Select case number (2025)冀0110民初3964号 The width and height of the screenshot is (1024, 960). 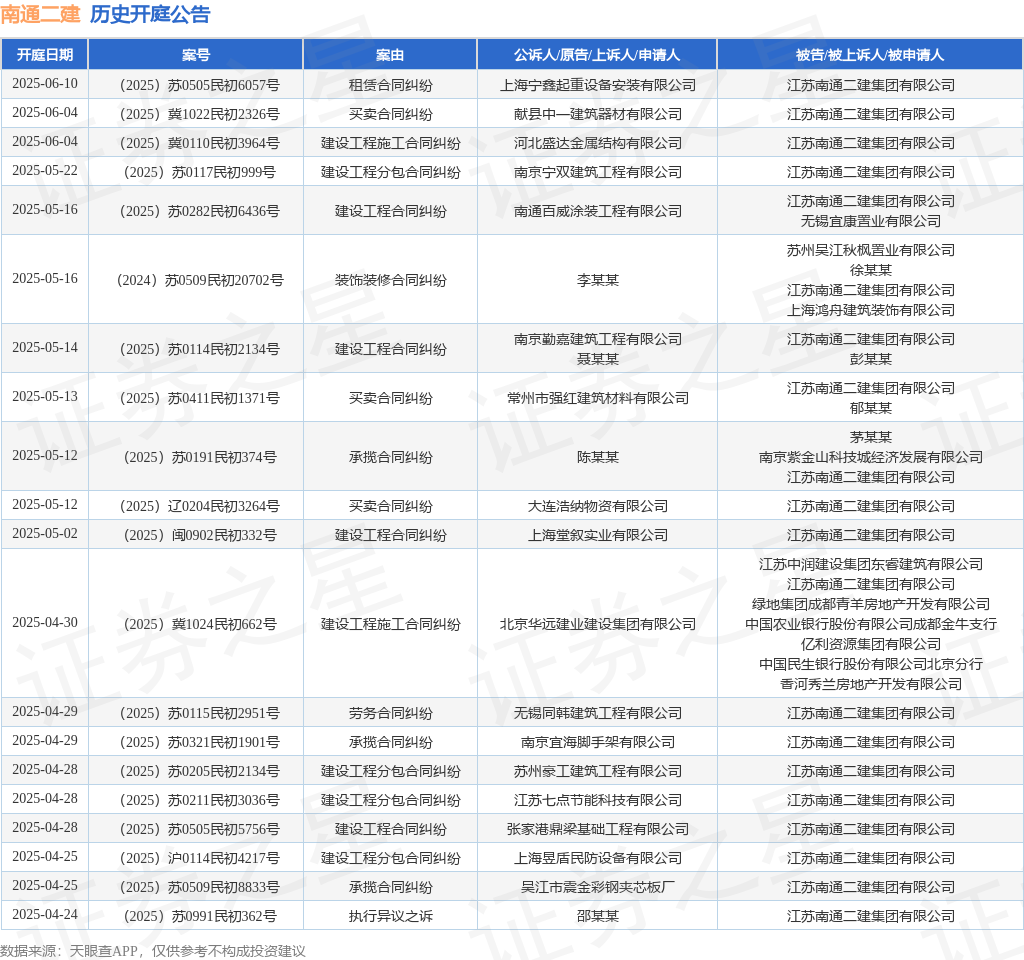[x=199, y=143]
